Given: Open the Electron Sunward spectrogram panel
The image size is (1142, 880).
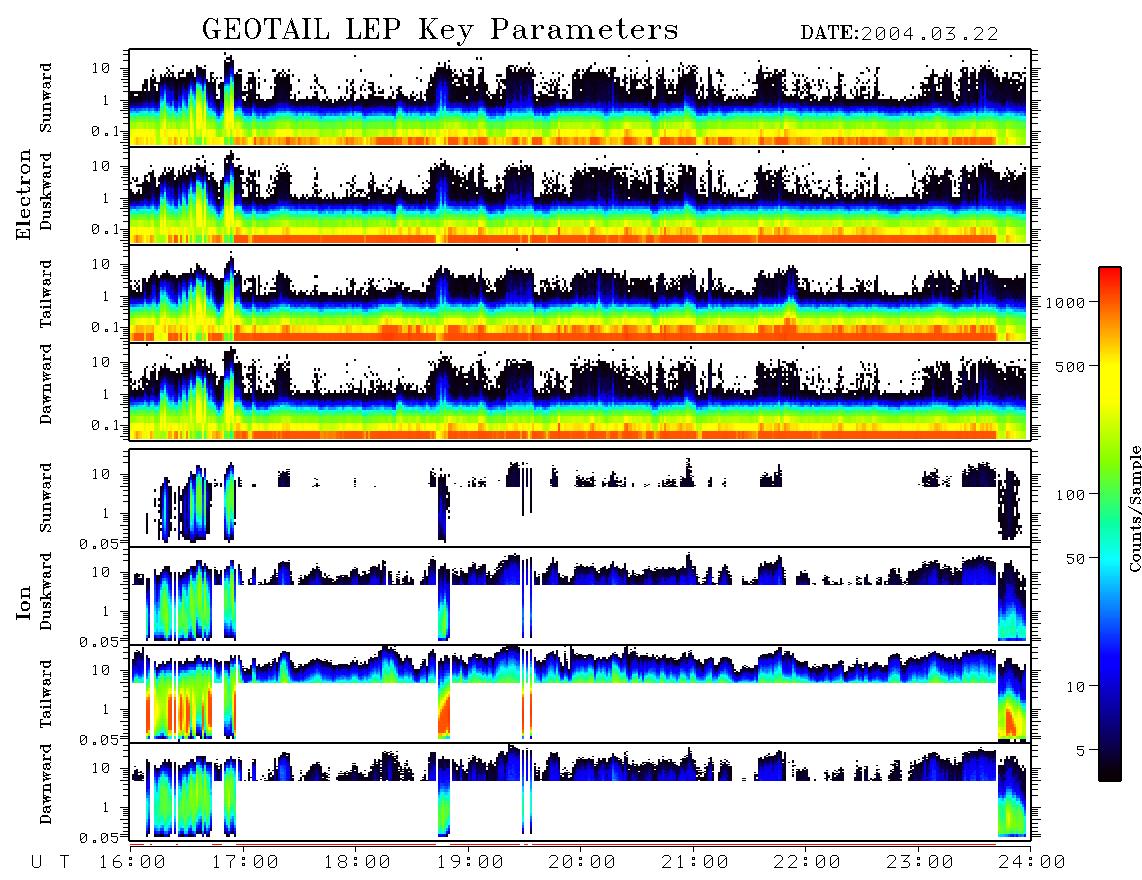Looking at the screenshot, I should click(580, 98).
